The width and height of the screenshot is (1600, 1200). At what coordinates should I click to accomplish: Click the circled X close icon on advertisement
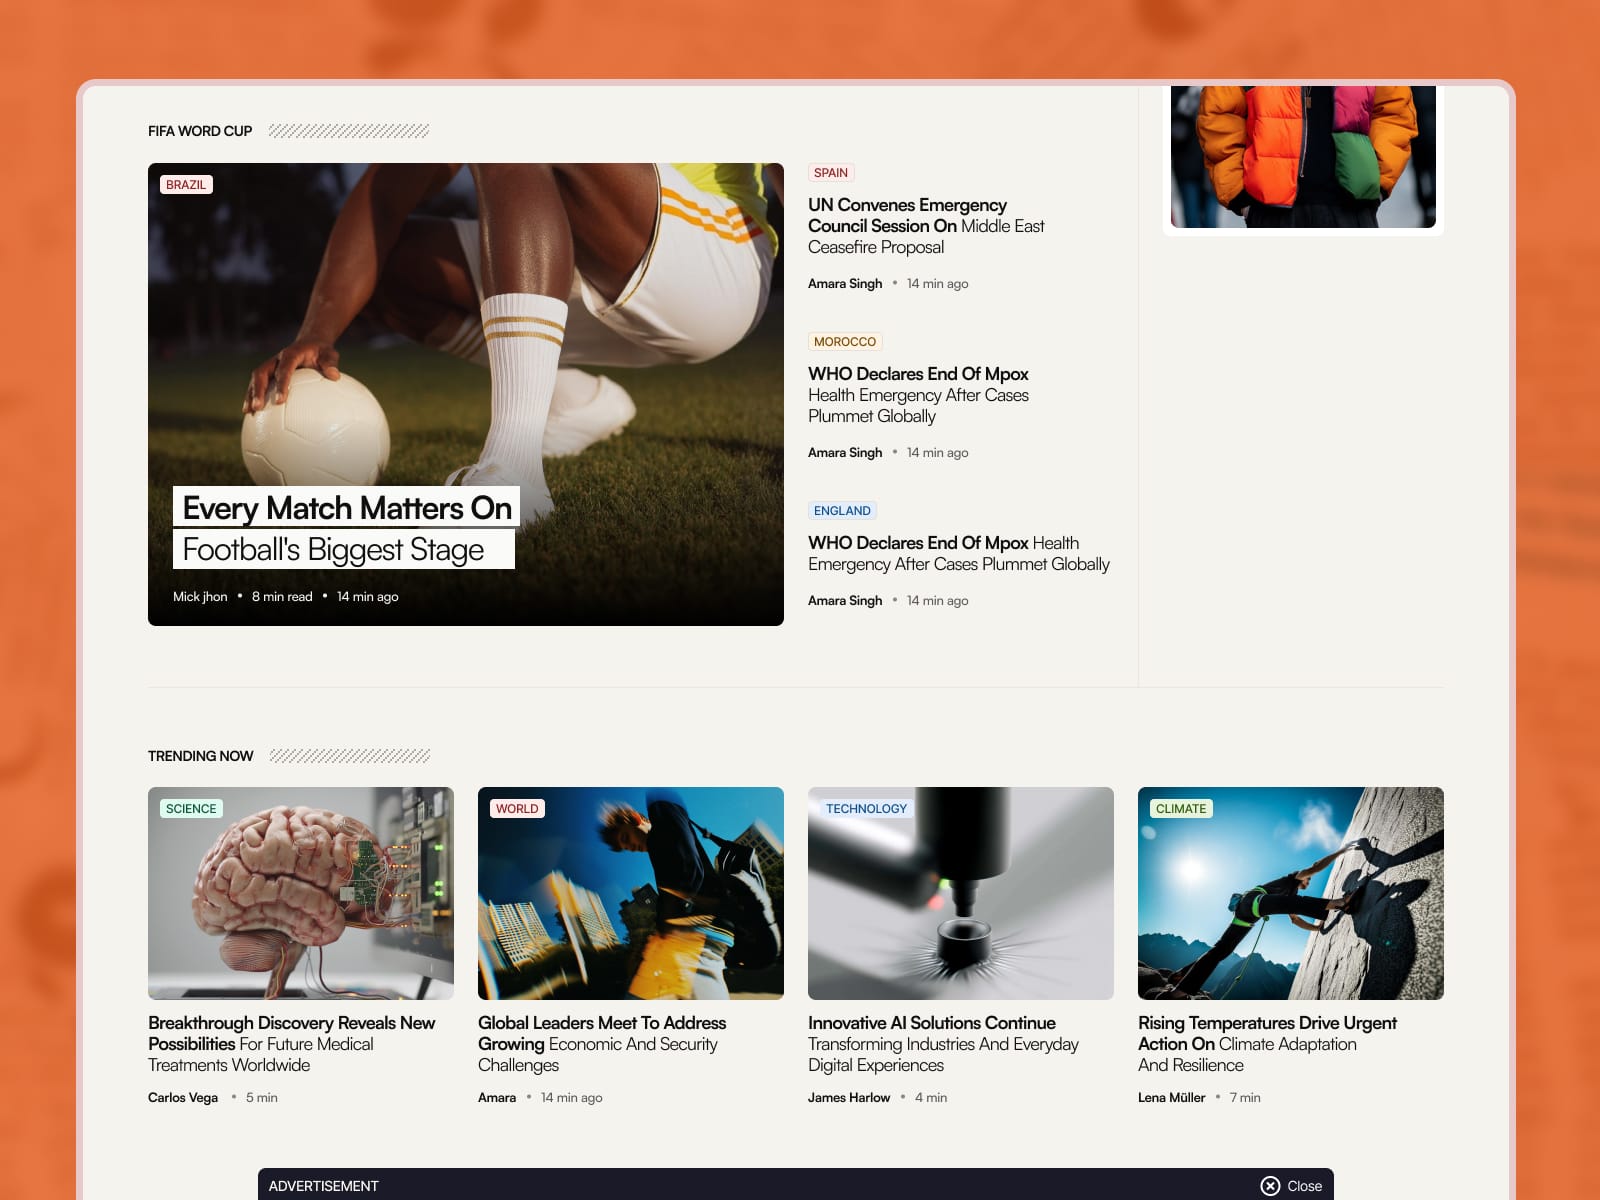(1270, 1186)
